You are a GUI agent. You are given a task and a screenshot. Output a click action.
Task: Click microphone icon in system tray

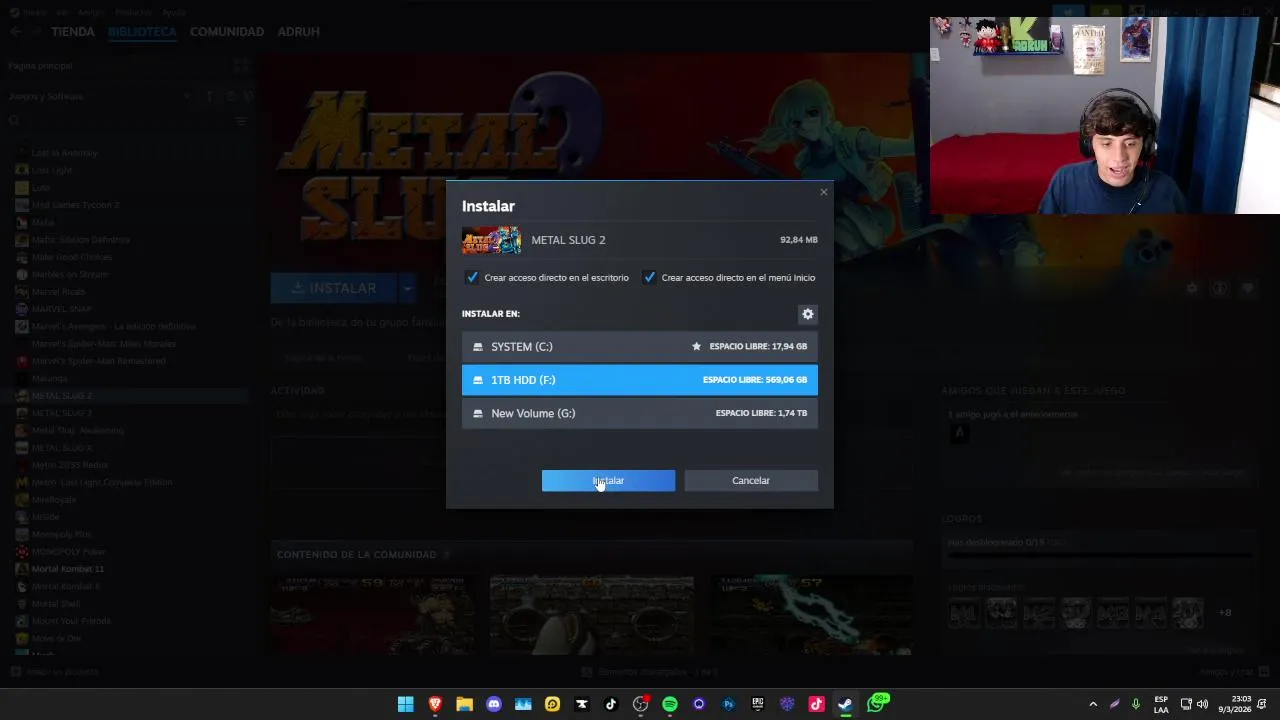click(1137, 704)
